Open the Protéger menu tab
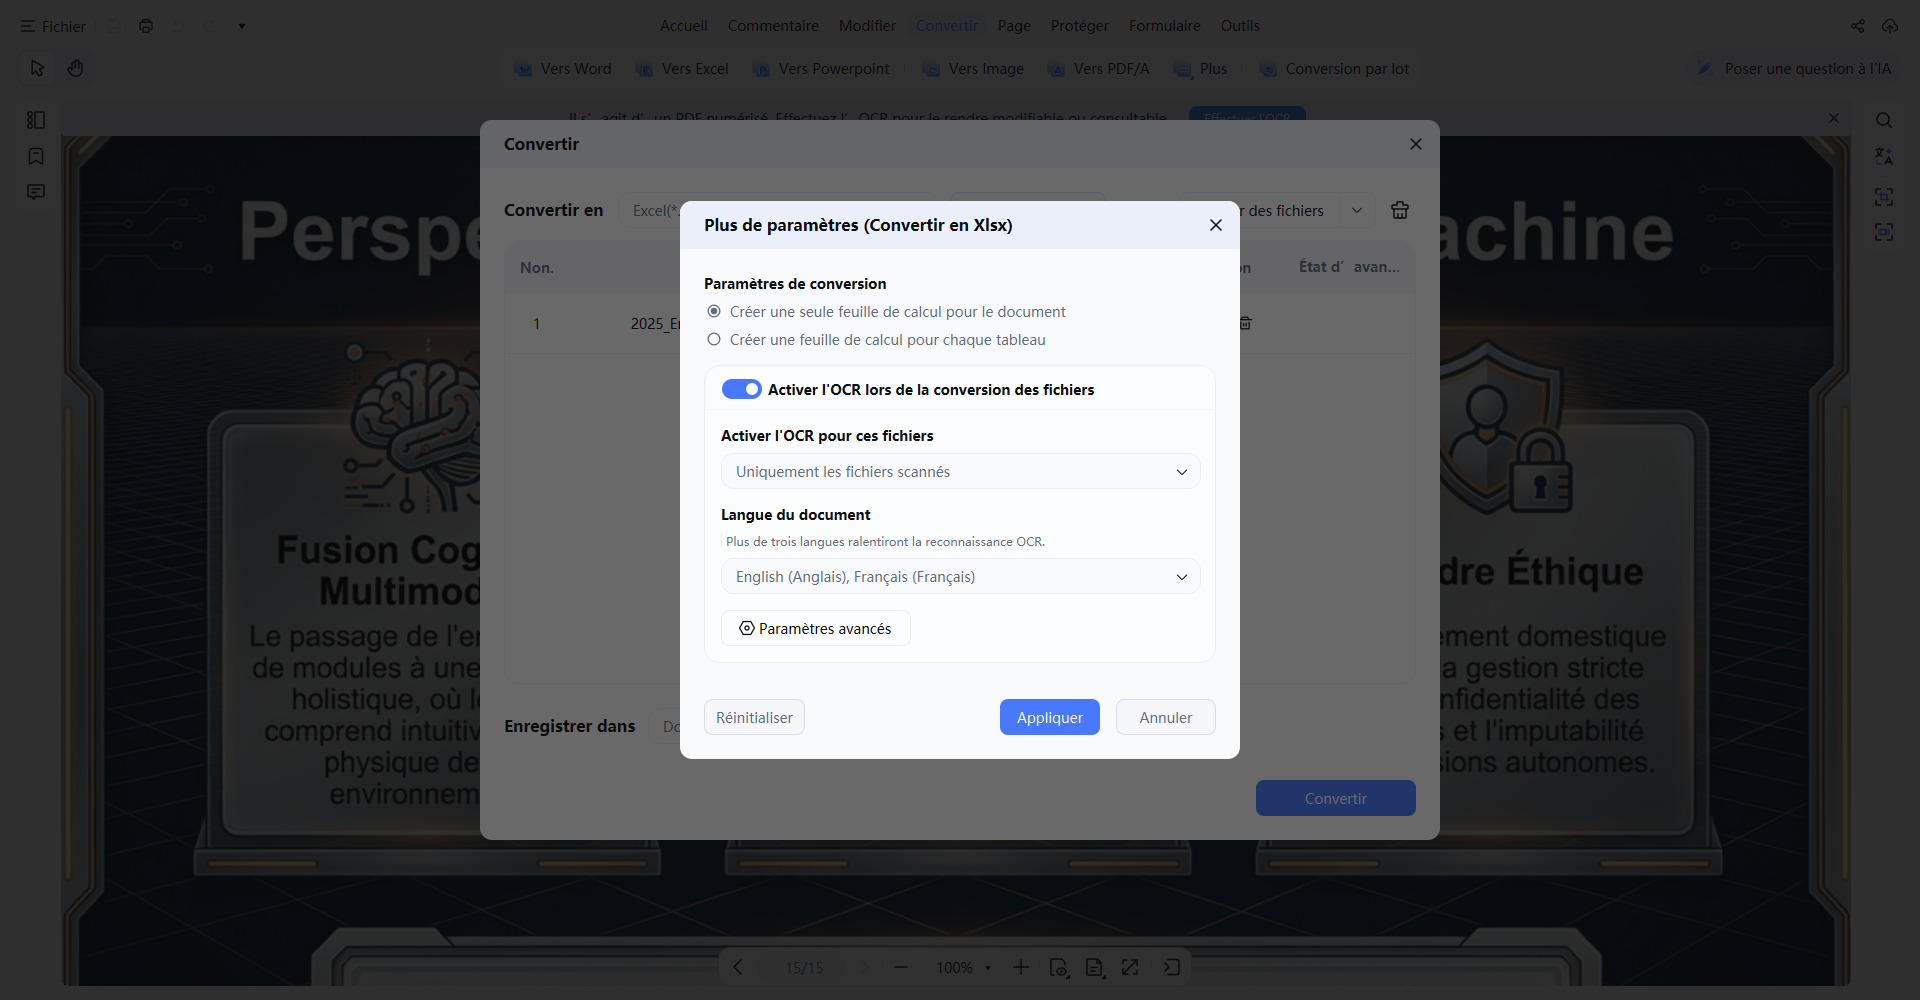The width and height of the screenshot is (1920, 1000). tap(1079, 26)
